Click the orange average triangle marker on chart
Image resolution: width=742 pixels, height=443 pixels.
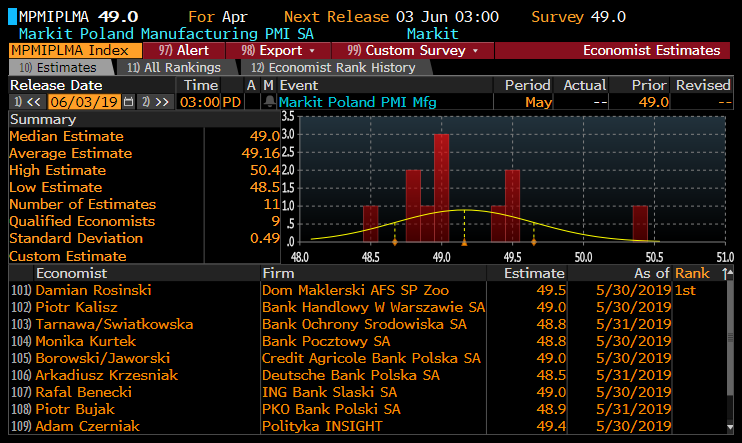click(x=464, y=243)
